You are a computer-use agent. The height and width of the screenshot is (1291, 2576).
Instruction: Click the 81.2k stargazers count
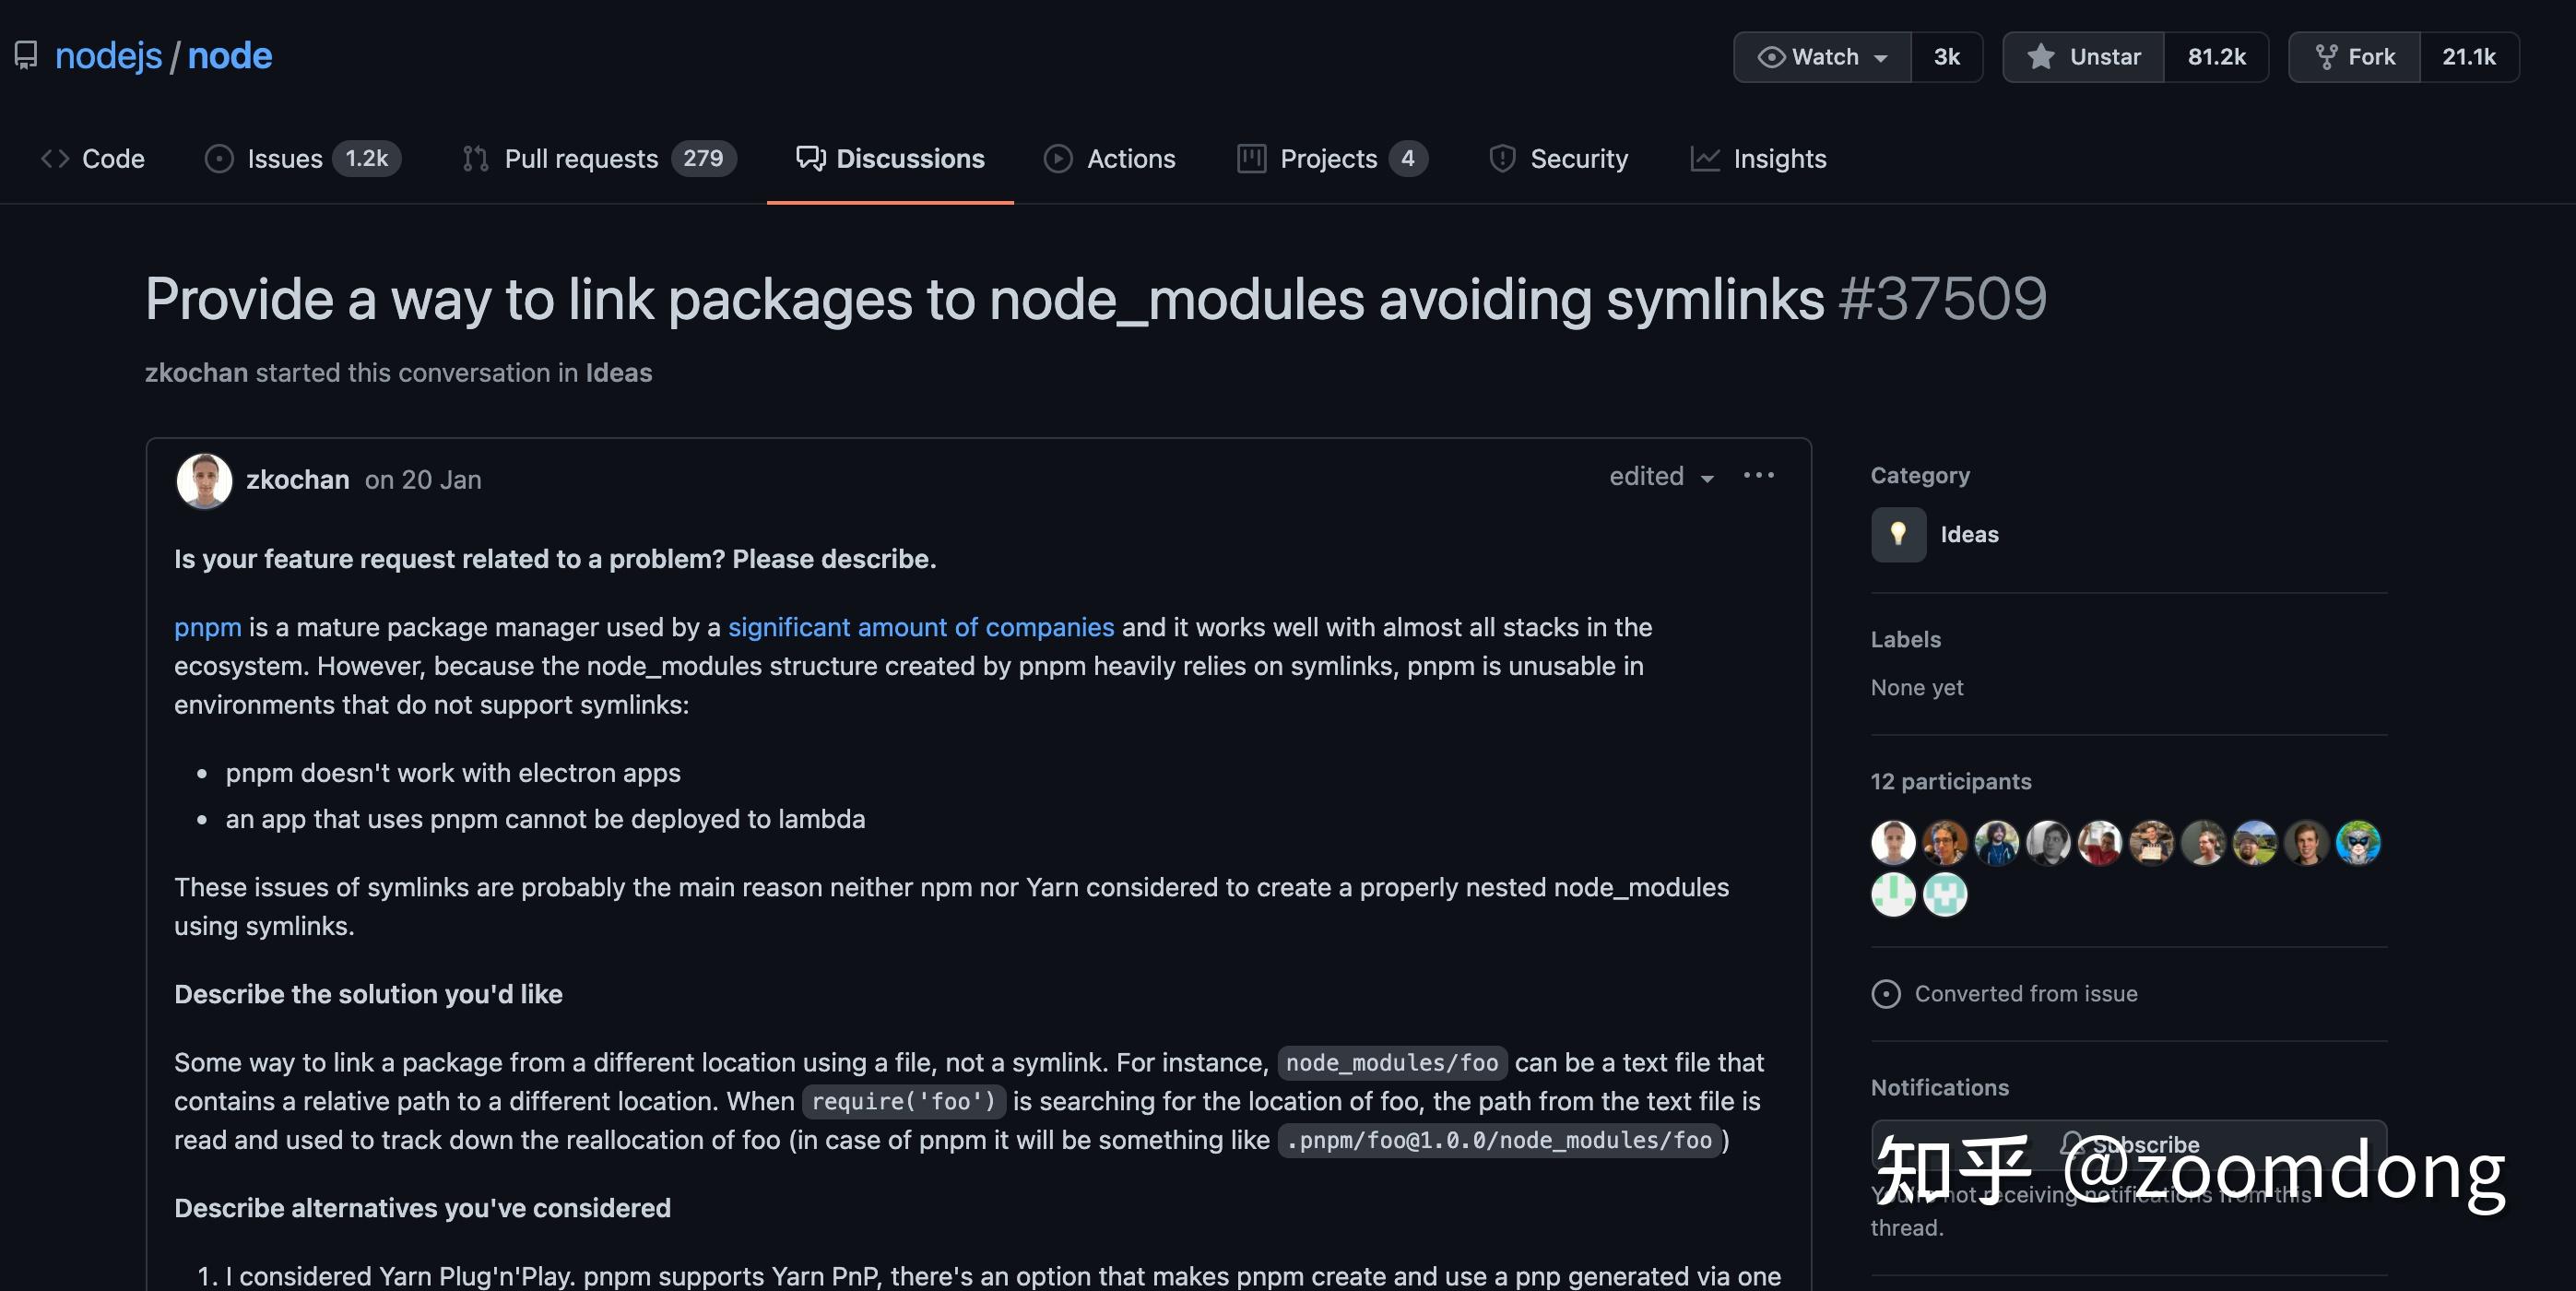click(x=2216, y=57)
